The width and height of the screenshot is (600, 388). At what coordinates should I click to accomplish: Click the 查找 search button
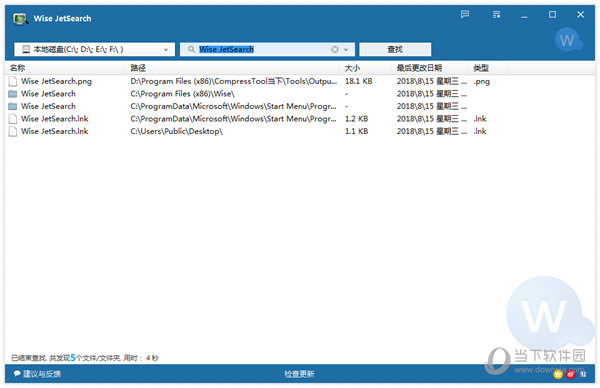(x=395, y=49)
